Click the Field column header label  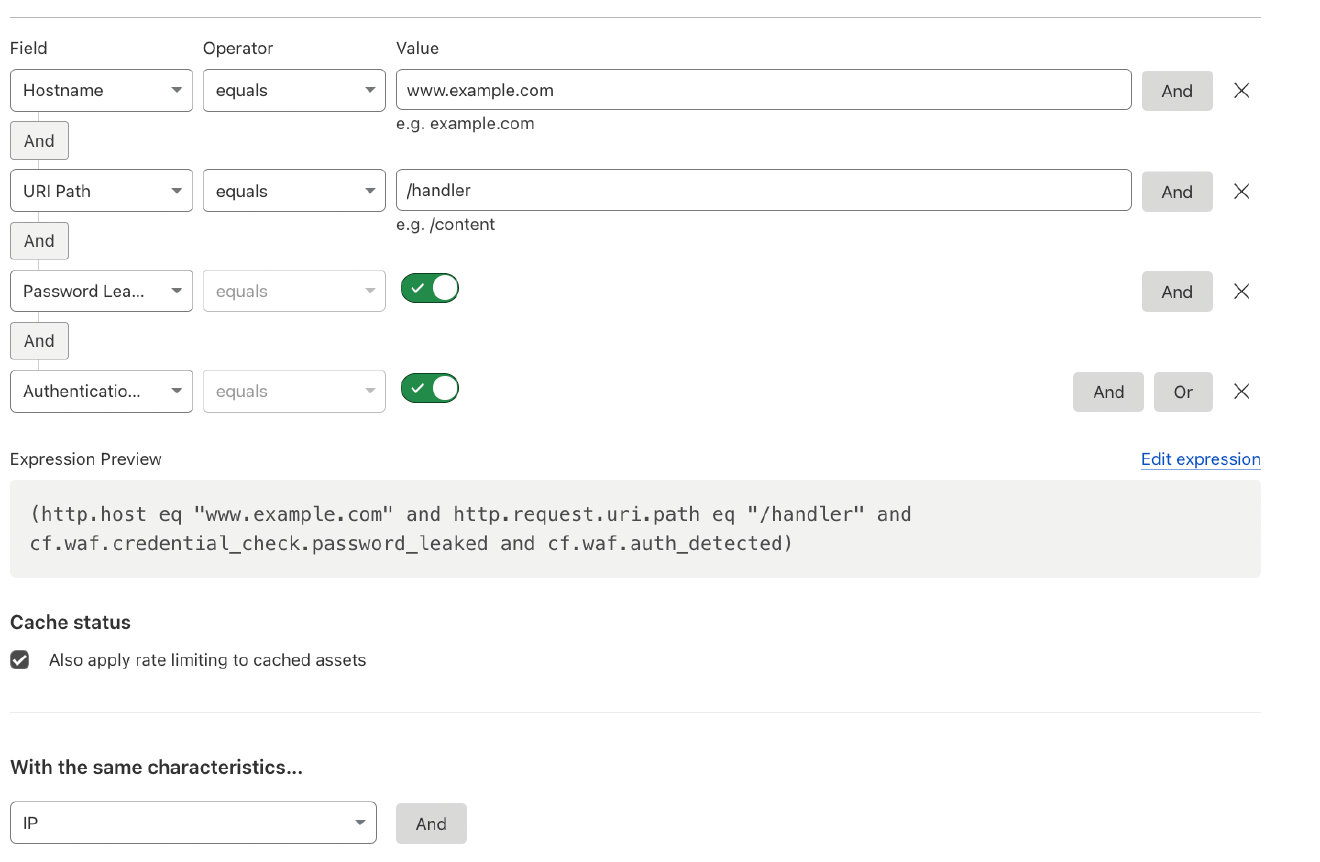28,48
